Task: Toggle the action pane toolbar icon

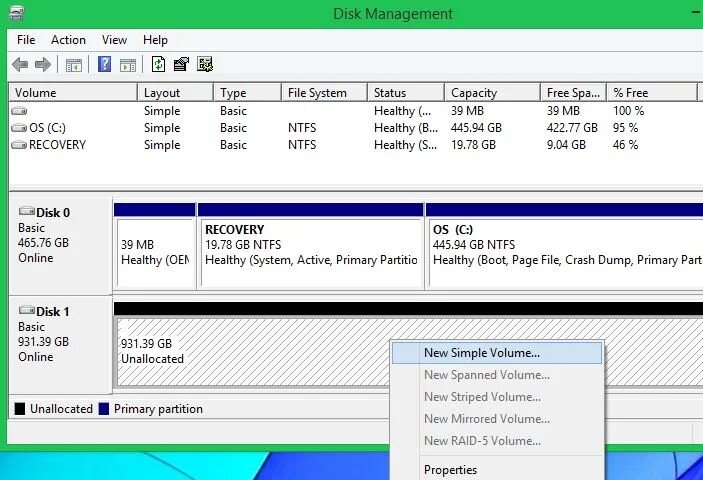Action: pos(128,65)
